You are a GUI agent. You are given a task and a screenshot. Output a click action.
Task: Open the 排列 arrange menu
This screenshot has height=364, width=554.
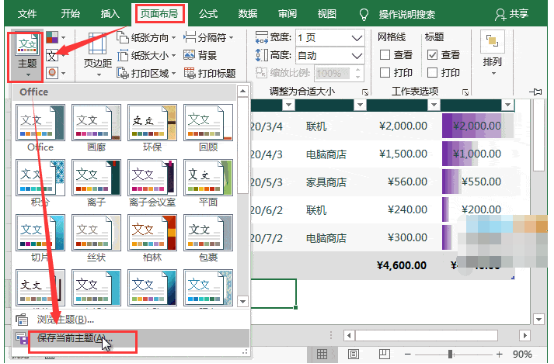[492, 53]
